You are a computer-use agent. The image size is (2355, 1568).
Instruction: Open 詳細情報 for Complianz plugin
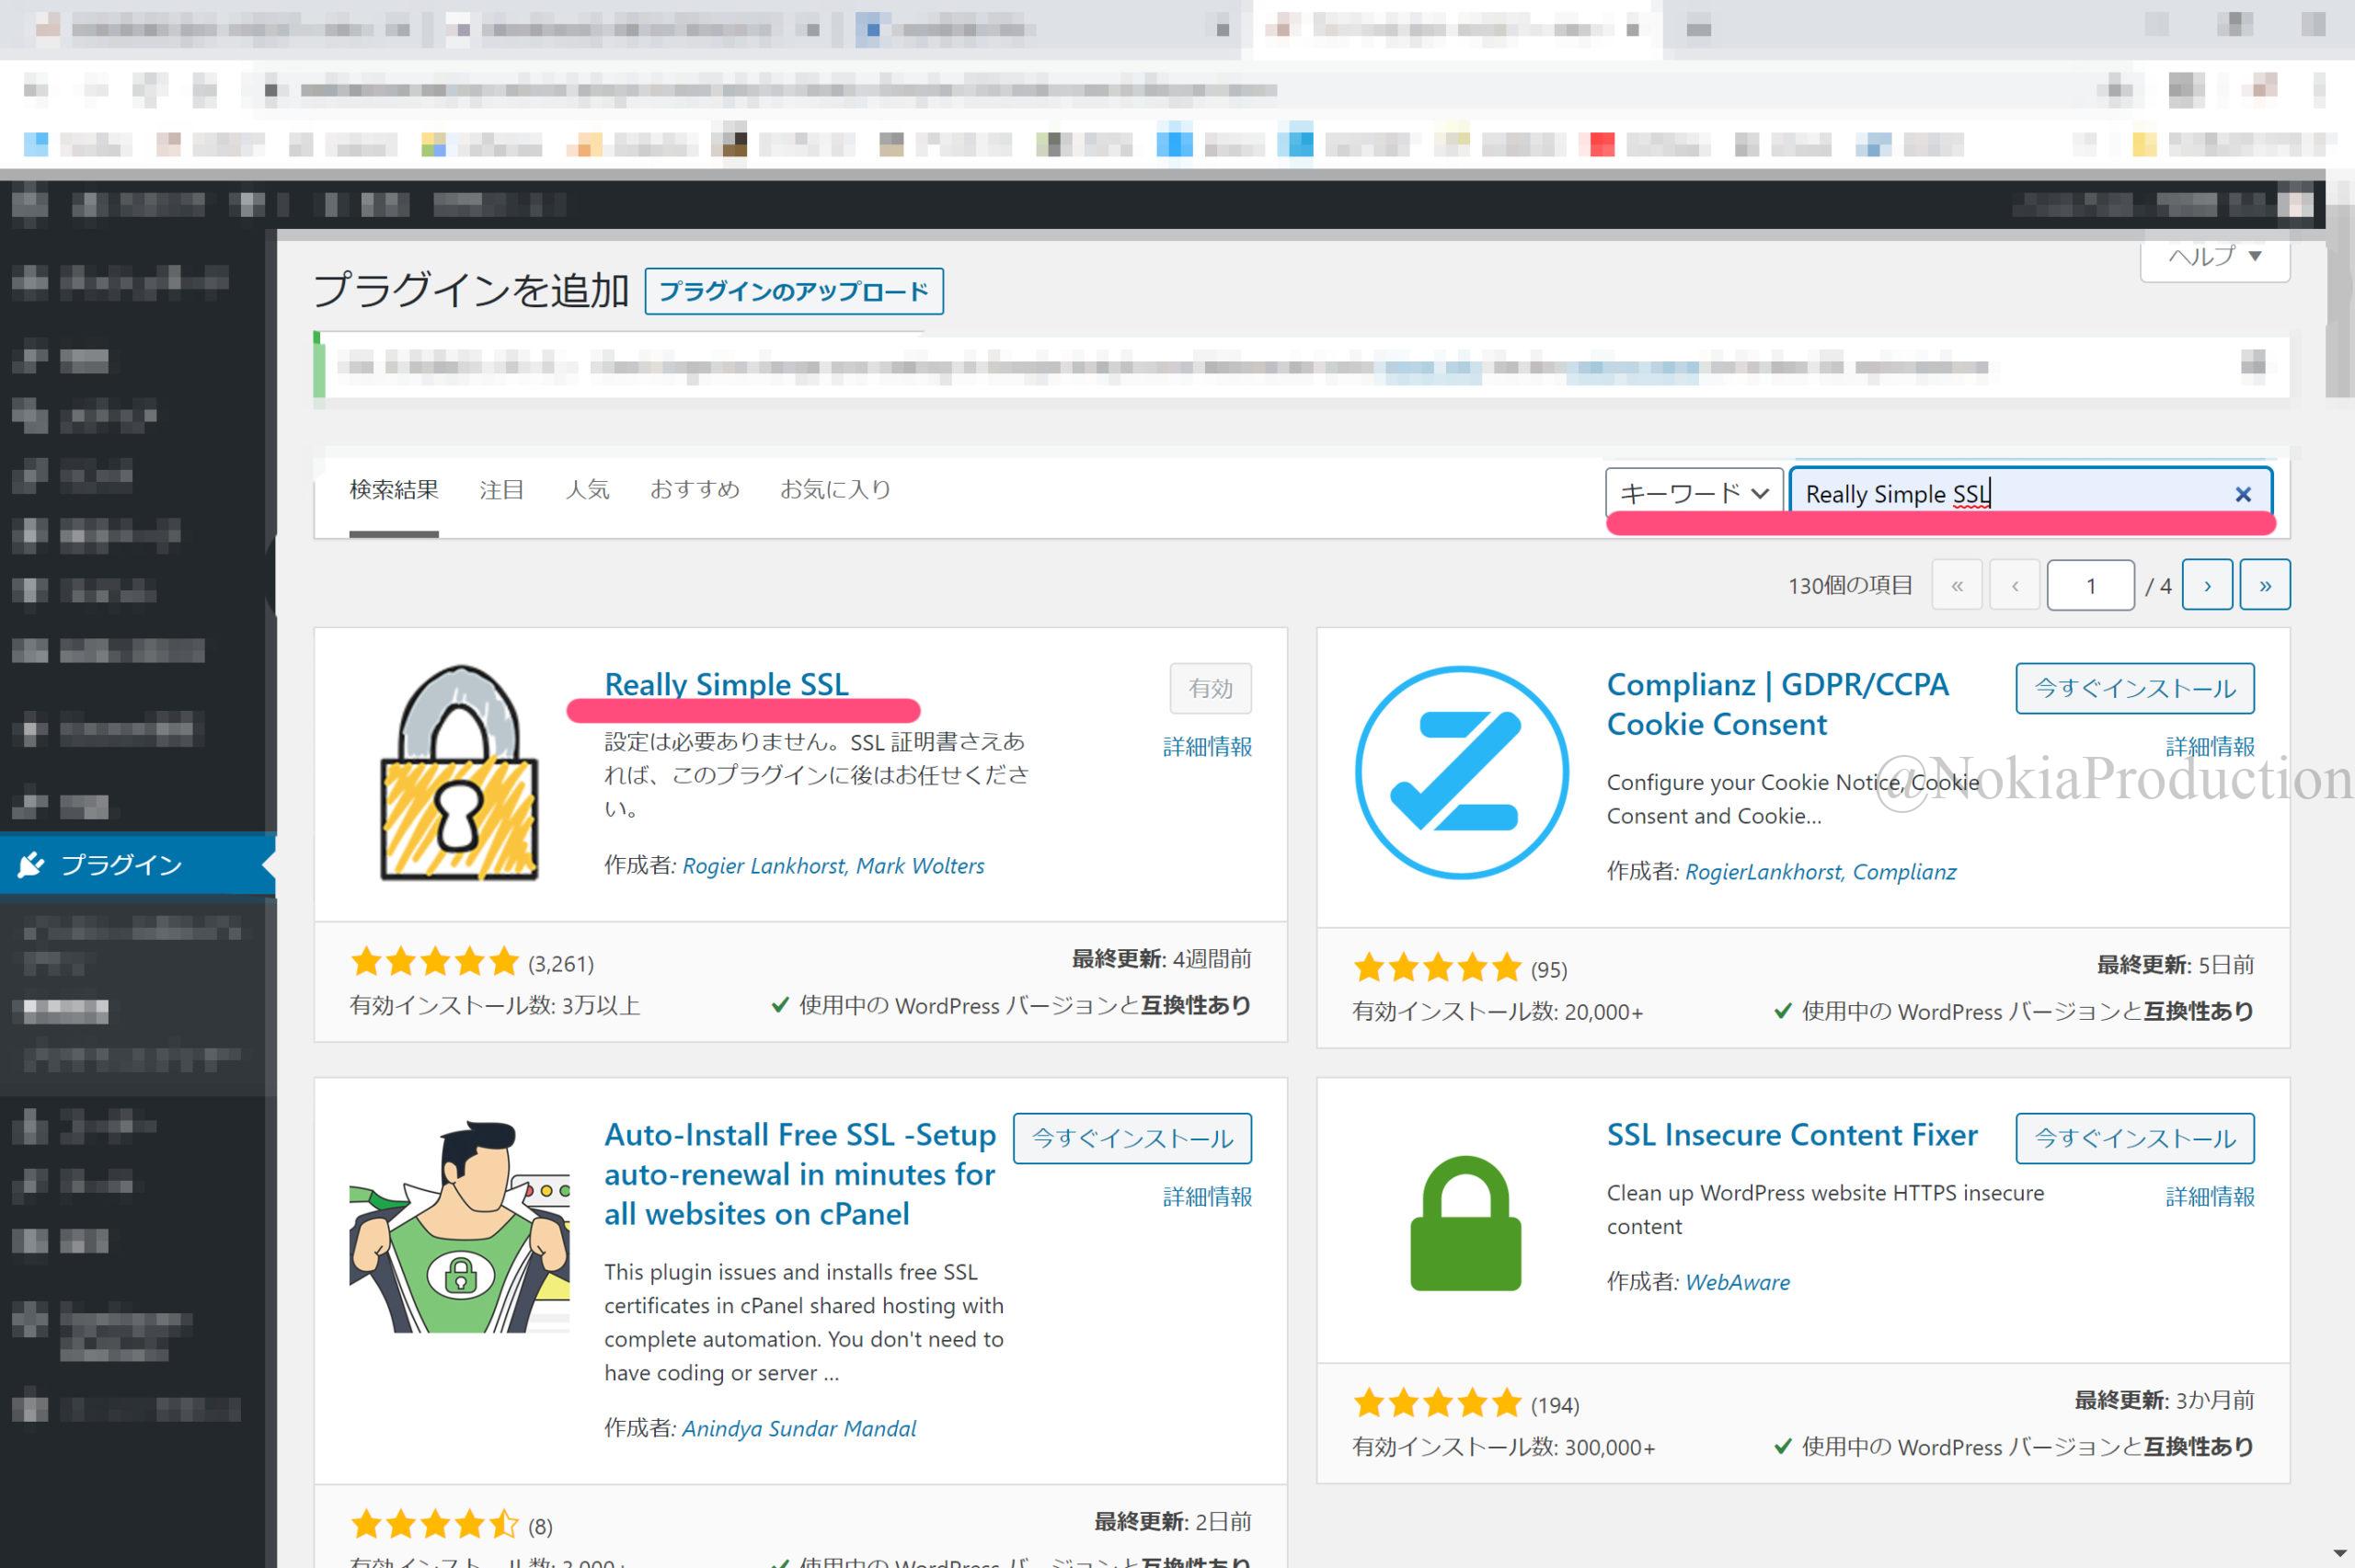(2210, 746)
